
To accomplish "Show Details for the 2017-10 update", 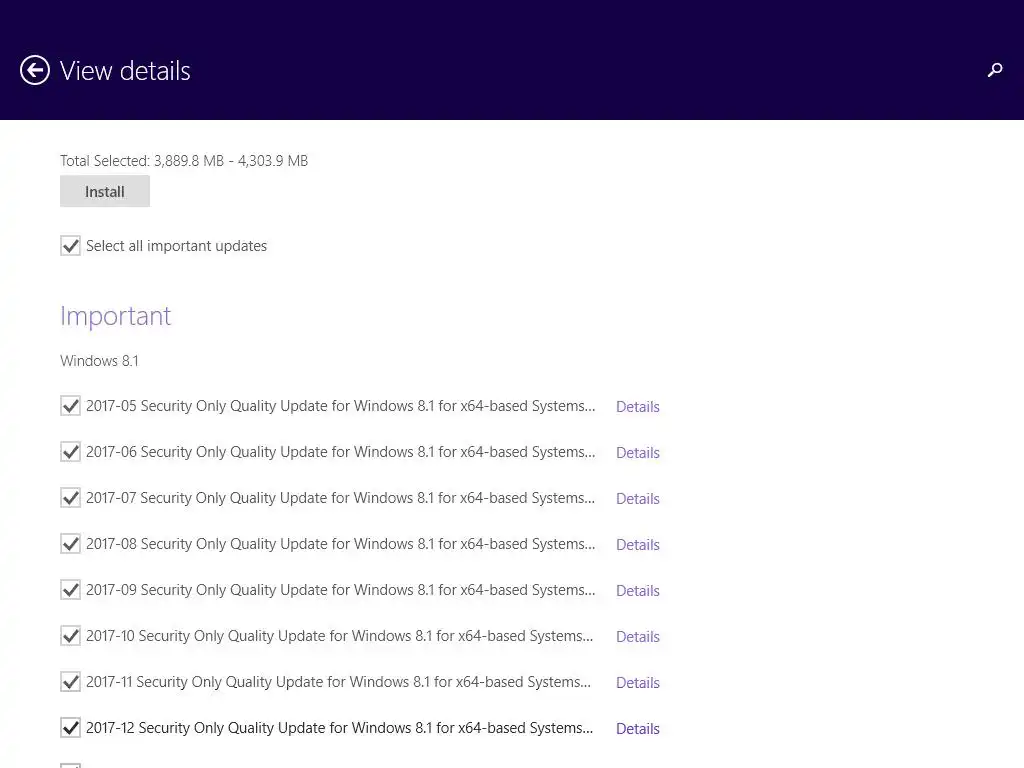I will tap(637, 637).
